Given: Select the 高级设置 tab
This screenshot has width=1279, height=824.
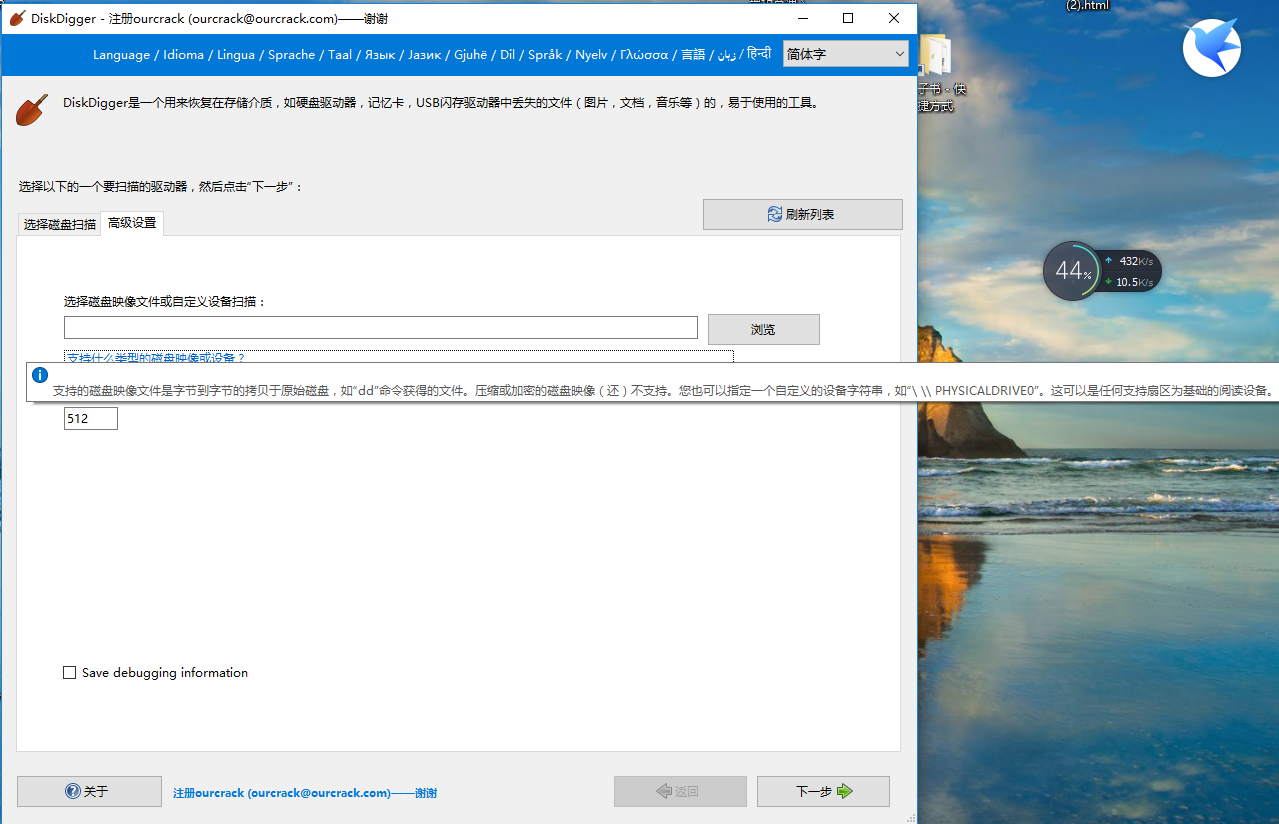Looking at the screenshot, I should [x=132, y=223].
